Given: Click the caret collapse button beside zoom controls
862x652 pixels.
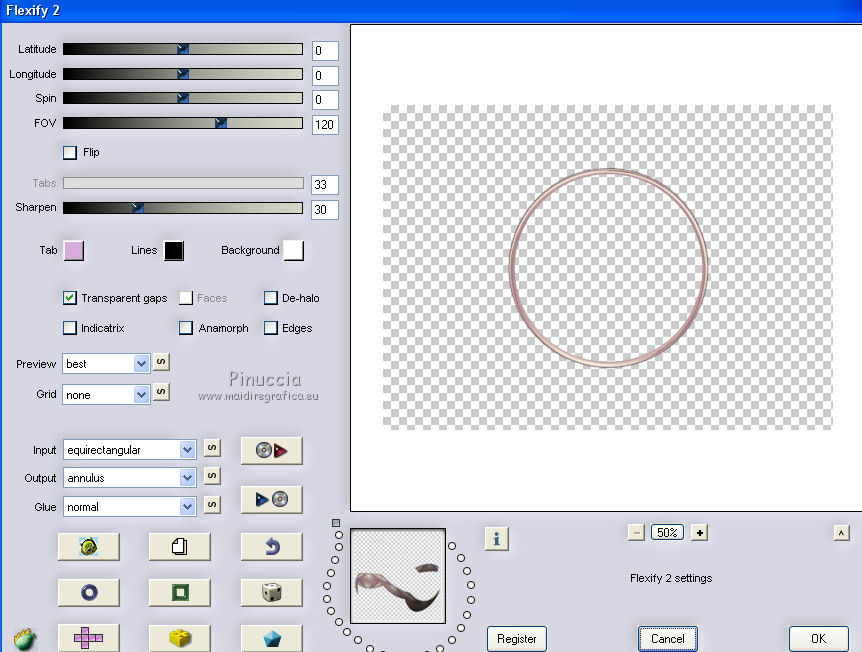Looking at the screenshot, I should pos(841,533).
